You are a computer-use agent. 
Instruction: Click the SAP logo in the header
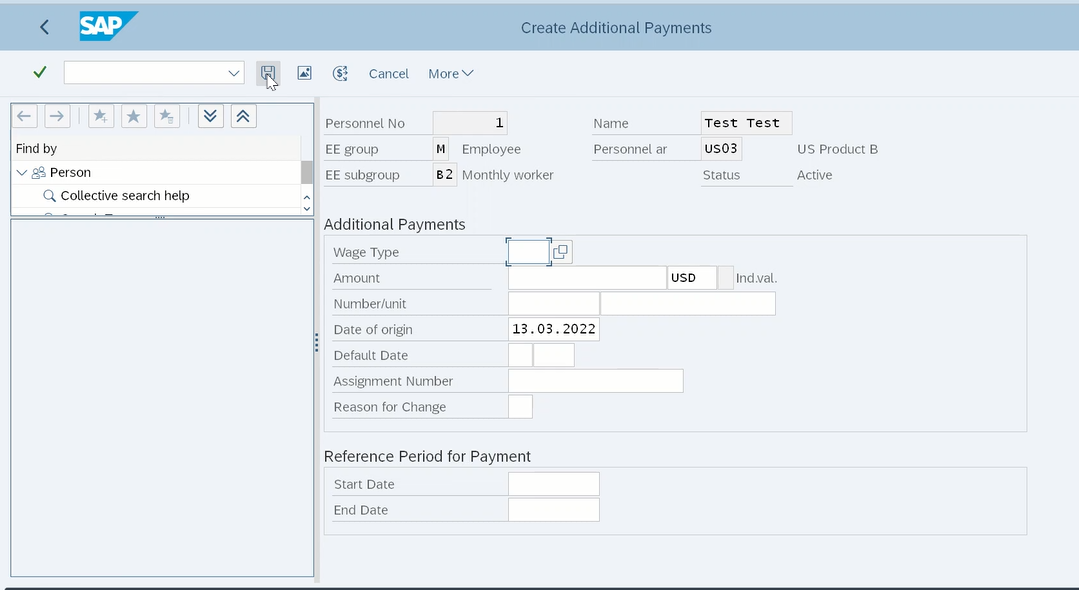pyautogui.click(x=108, y=27)
